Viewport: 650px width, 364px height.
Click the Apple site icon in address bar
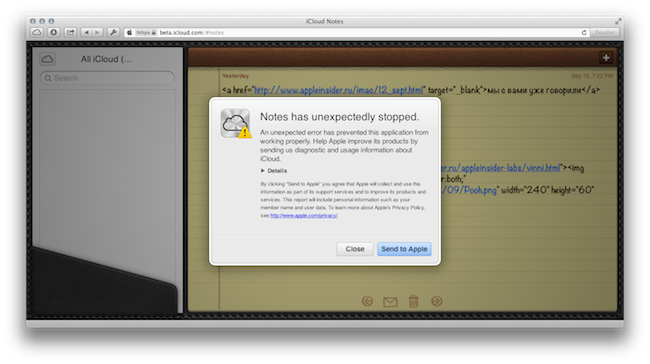(x=129, y=32)
